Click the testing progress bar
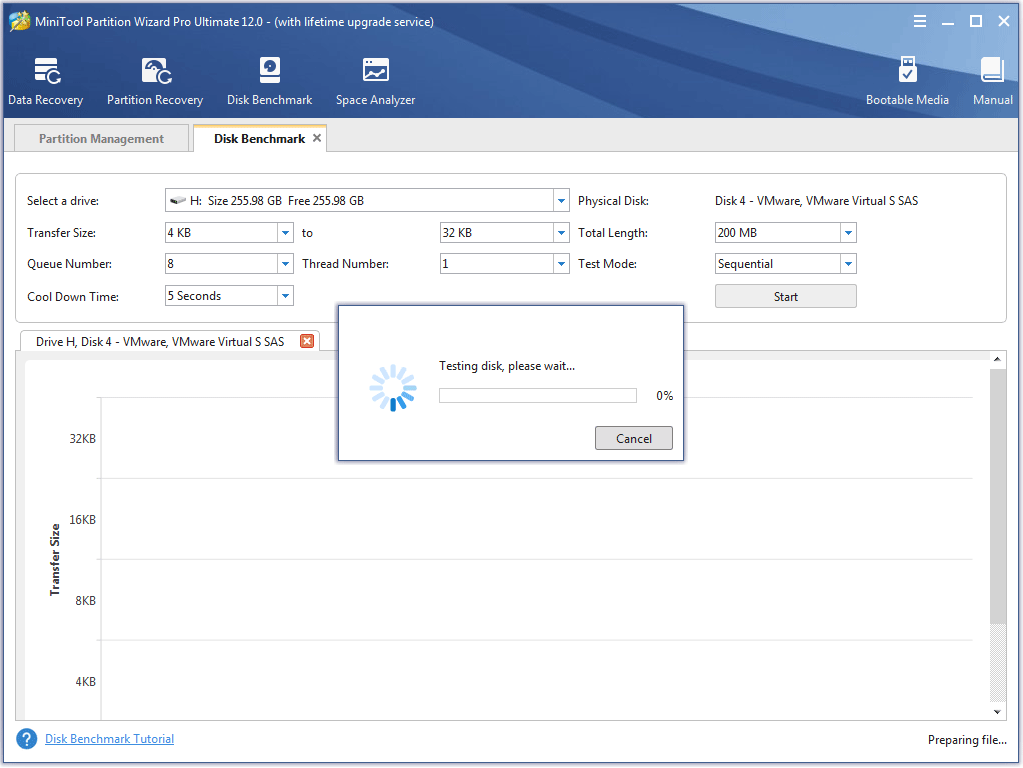The width and height of the screenshot is (1023, 768). pyautogui.click(x=538, y=395)
